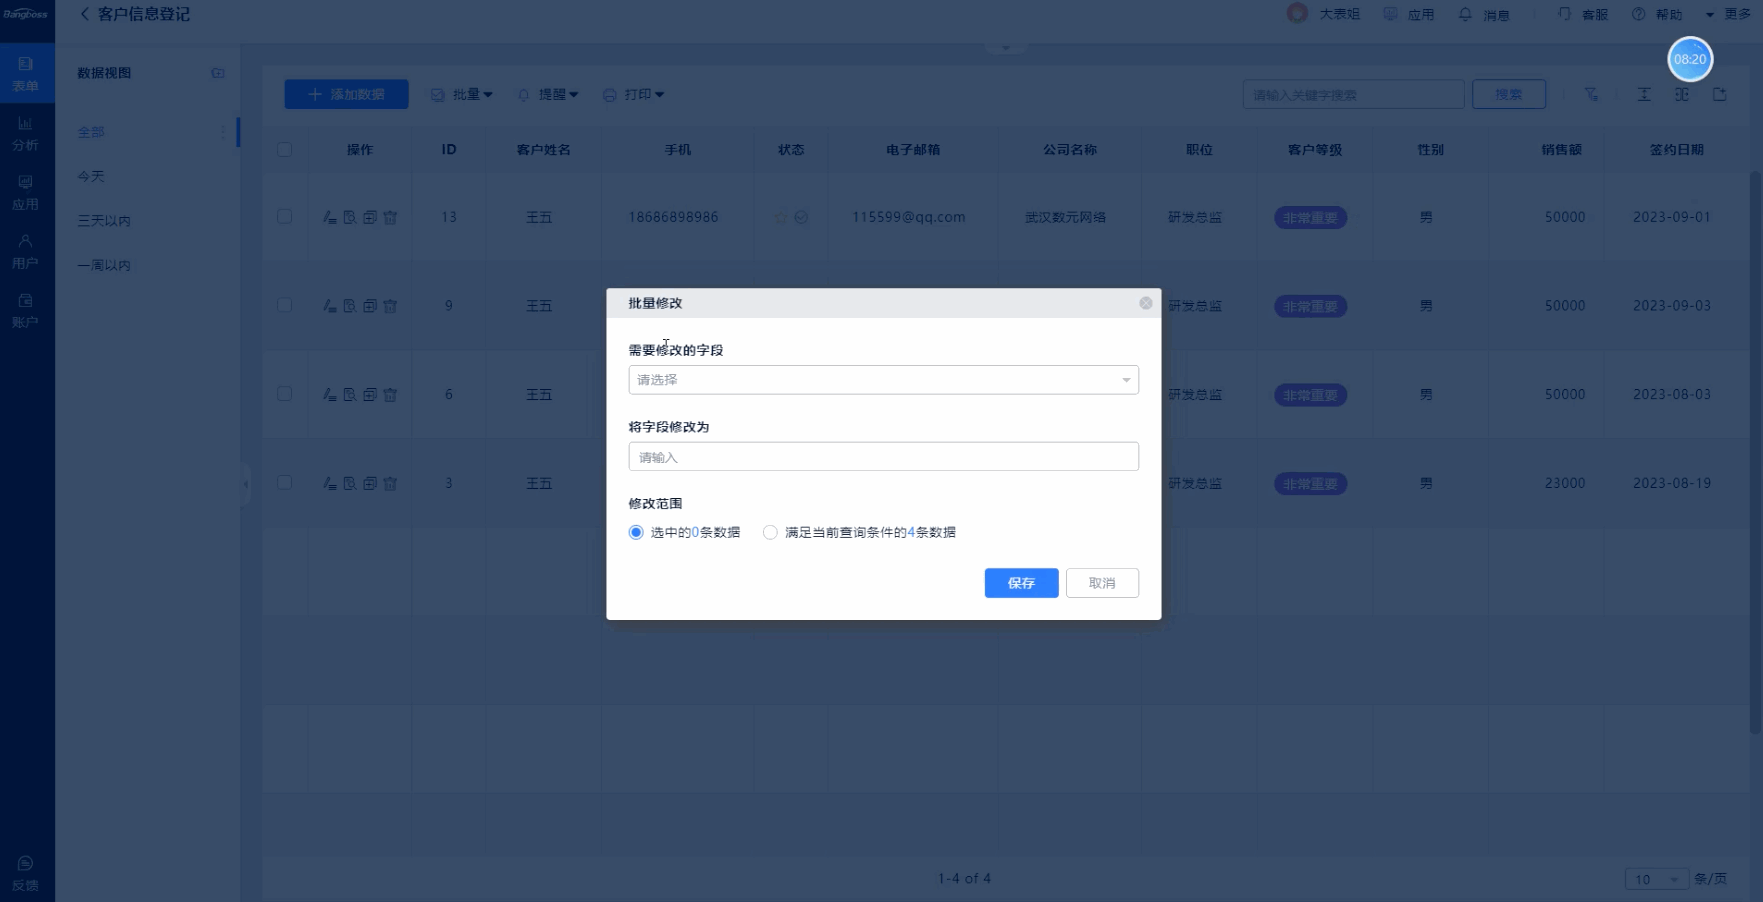Open the 分析 section in the left sidebar

point(26,133)
